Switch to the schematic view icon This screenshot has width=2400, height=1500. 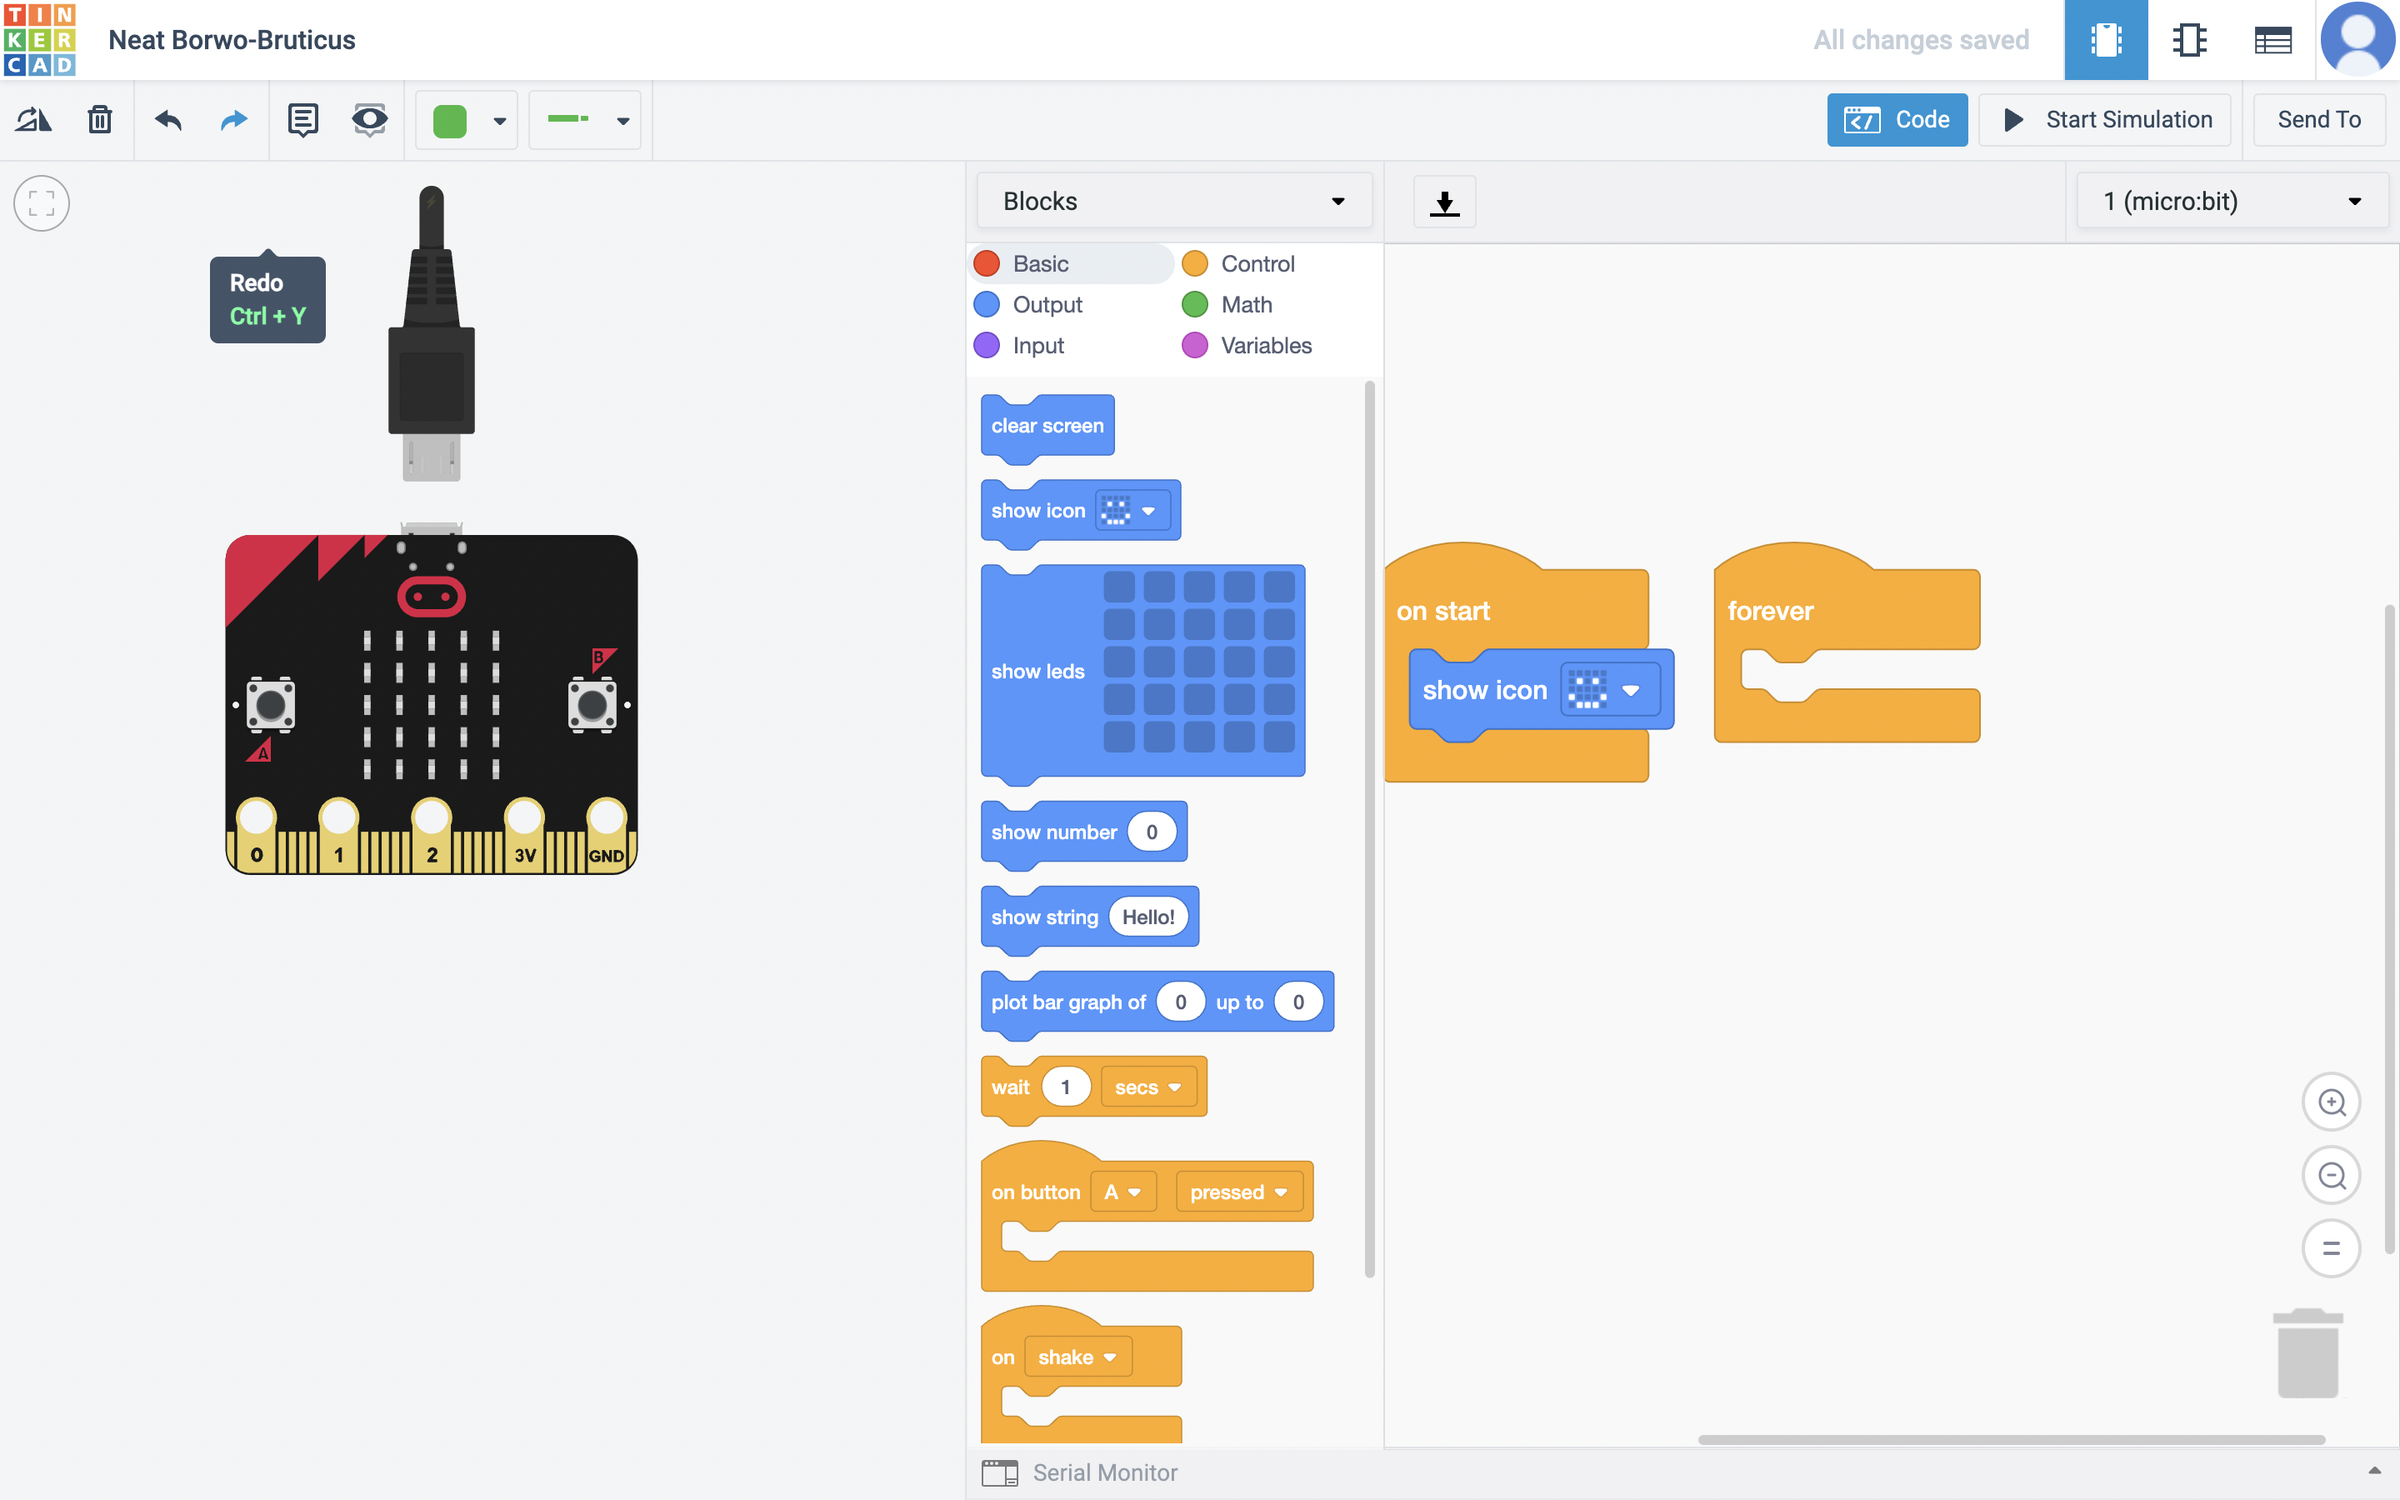point(2189,40)
